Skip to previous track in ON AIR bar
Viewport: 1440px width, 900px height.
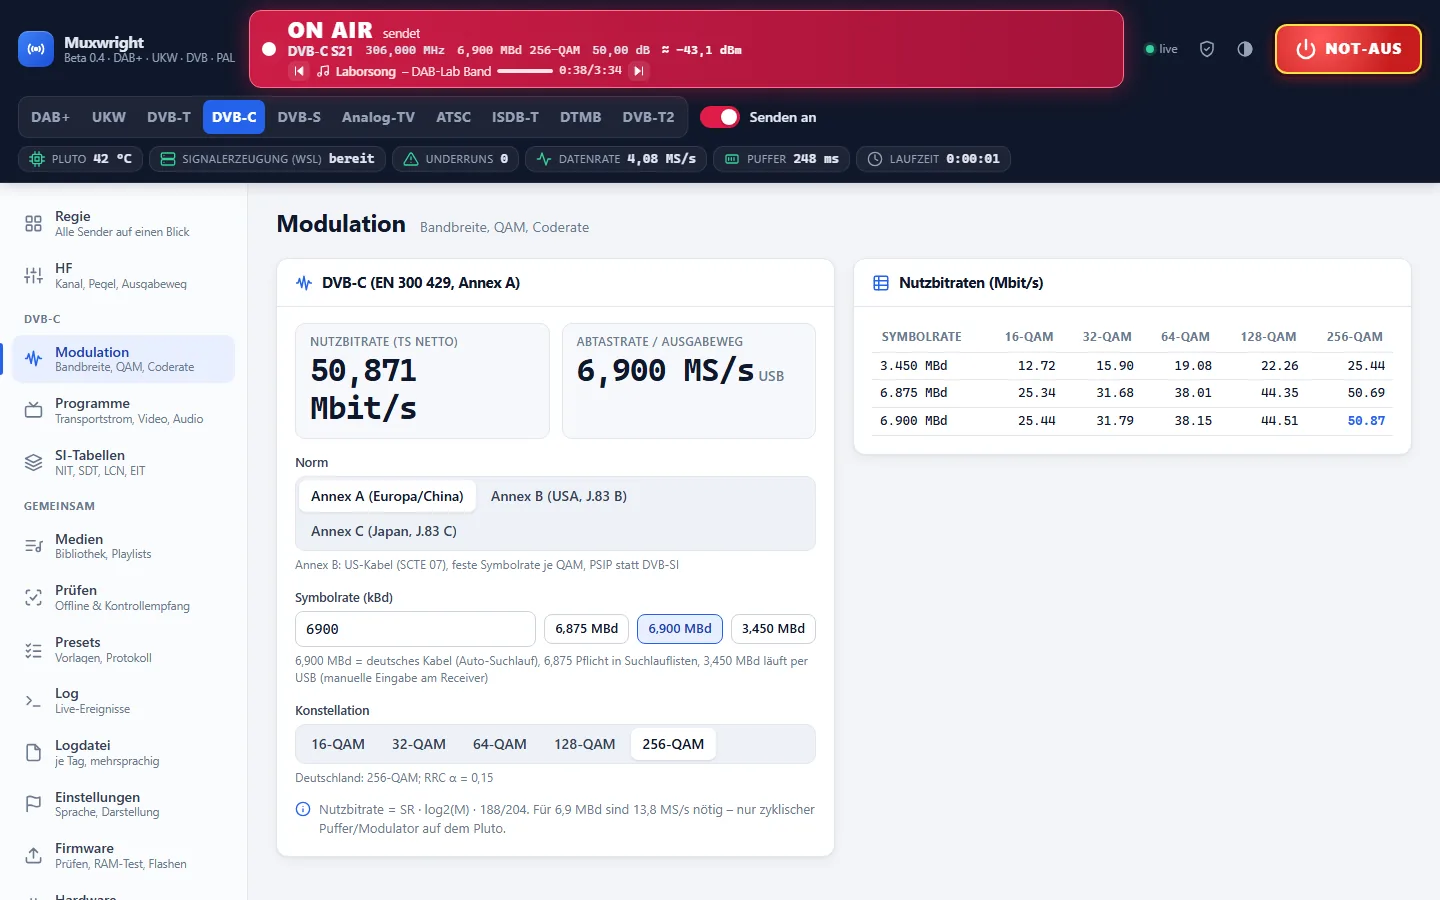(299, 71)
